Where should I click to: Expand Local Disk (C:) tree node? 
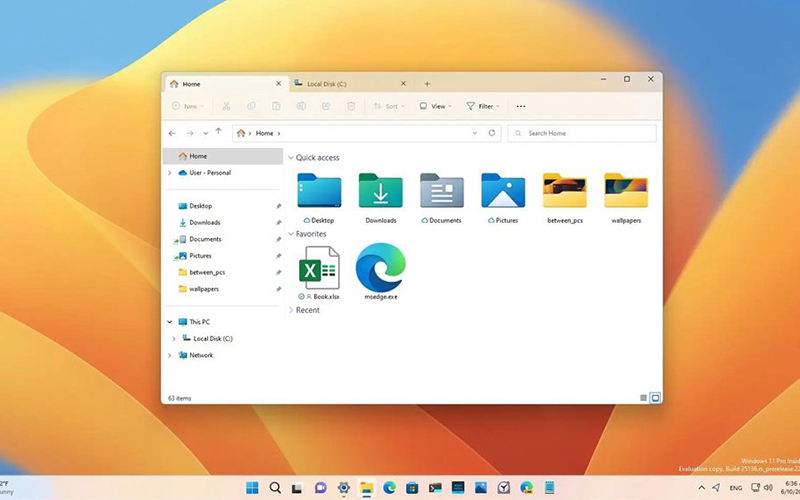[173, 339]
